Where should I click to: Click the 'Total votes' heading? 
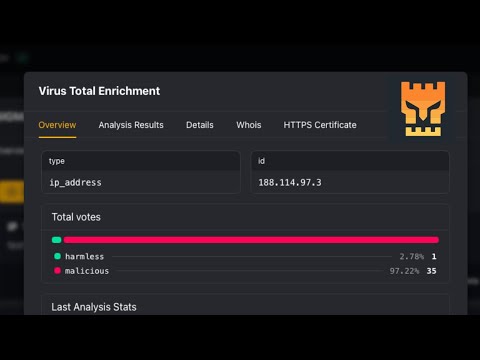tap(76, 217)
